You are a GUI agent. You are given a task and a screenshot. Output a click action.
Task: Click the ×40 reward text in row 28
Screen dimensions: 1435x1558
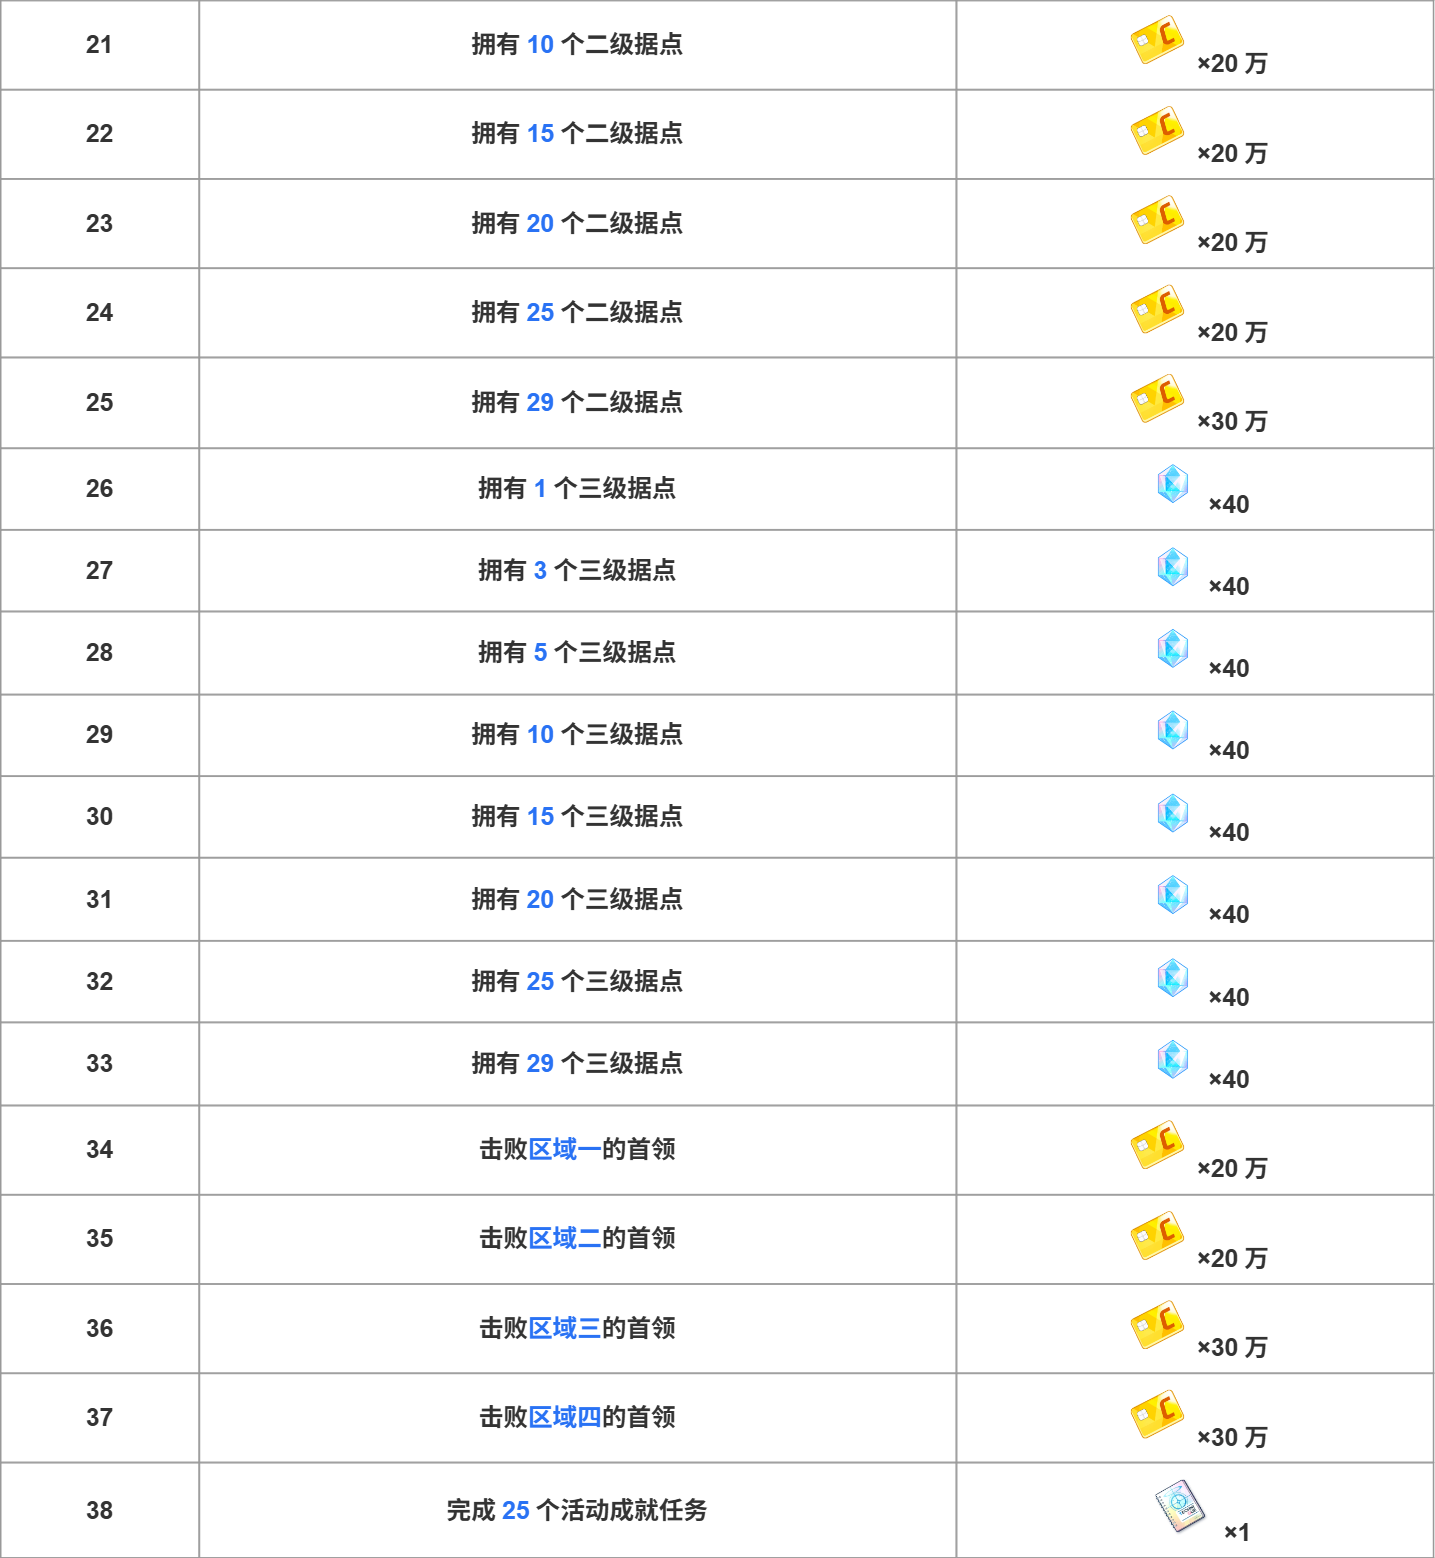click(x=1228, y=668)
